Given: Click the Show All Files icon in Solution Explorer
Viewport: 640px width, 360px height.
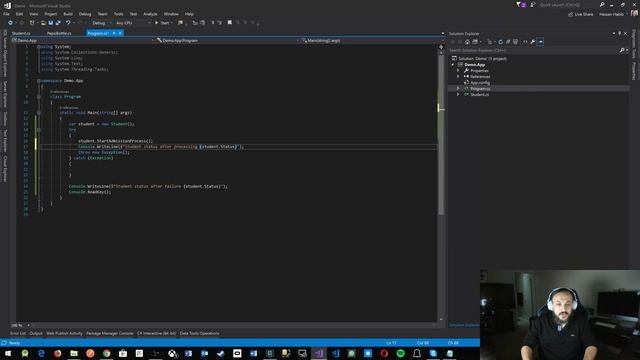Looking at the screenshot, I should pyautogui.click(x=516, y=42).
